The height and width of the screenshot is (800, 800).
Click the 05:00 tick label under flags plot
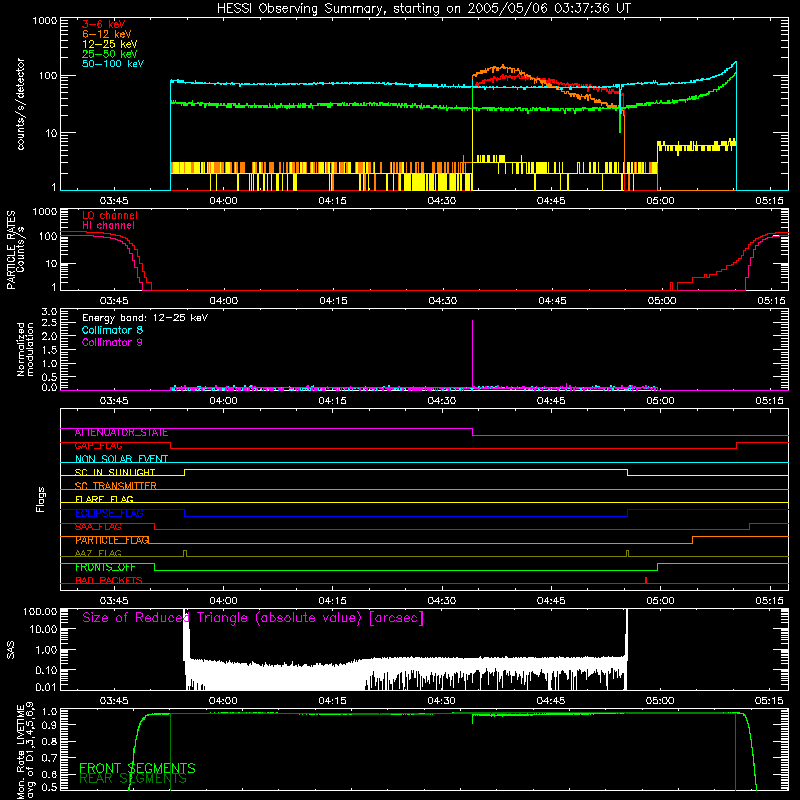[660, 601]
